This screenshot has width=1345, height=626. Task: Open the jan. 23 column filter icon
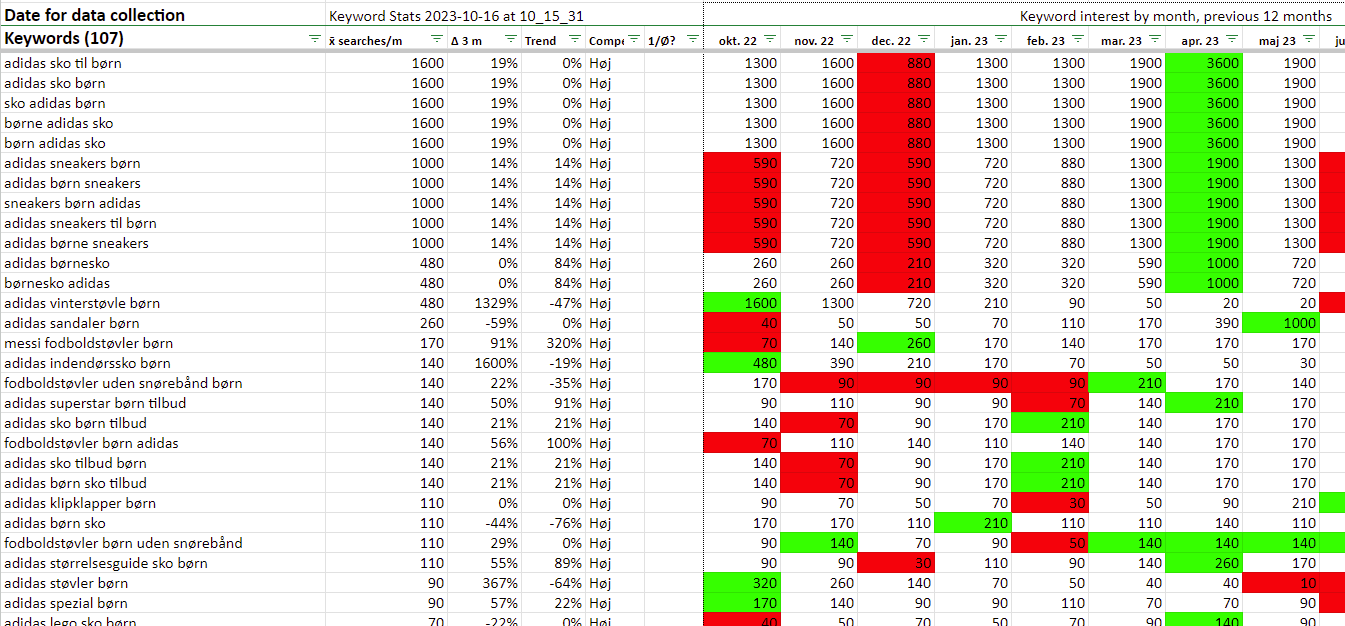(x=999, y=39)
